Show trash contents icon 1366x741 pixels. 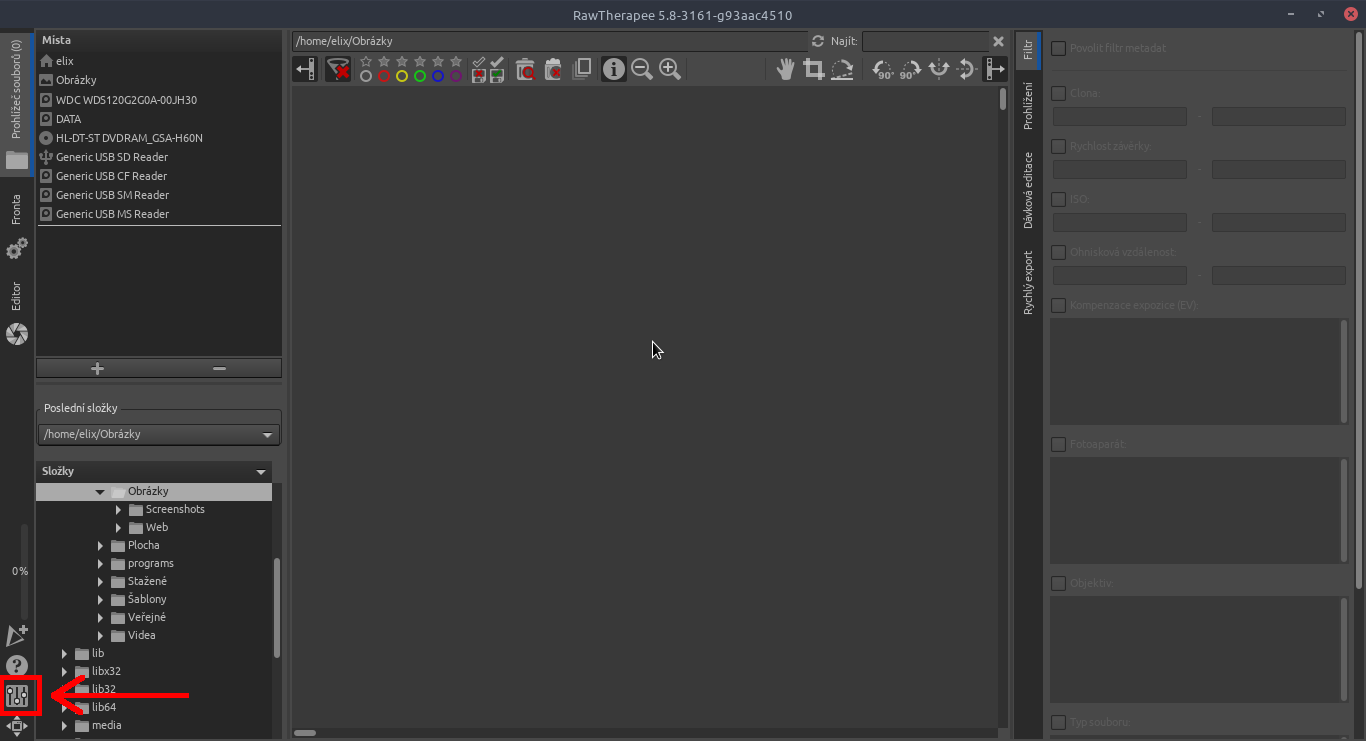[525, 69]
